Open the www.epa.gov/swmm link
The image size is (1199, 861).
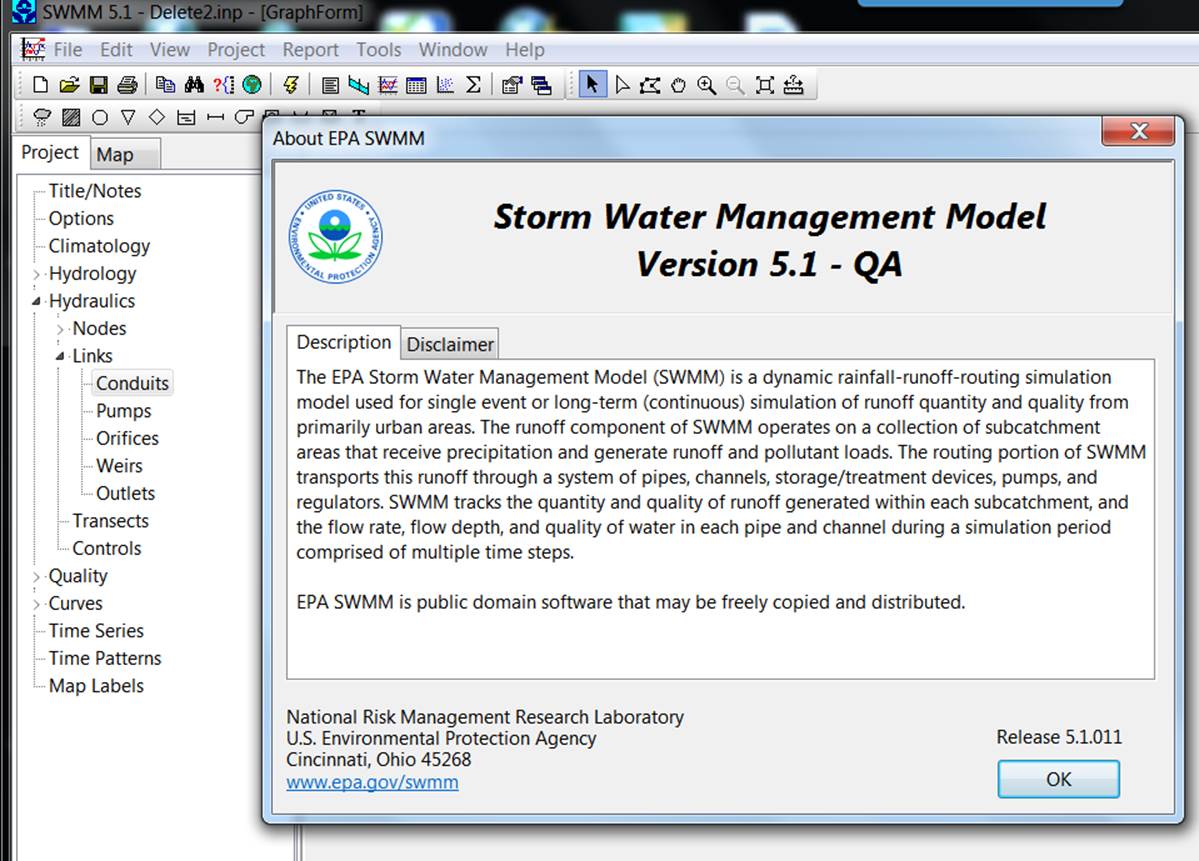click(372, 783)
